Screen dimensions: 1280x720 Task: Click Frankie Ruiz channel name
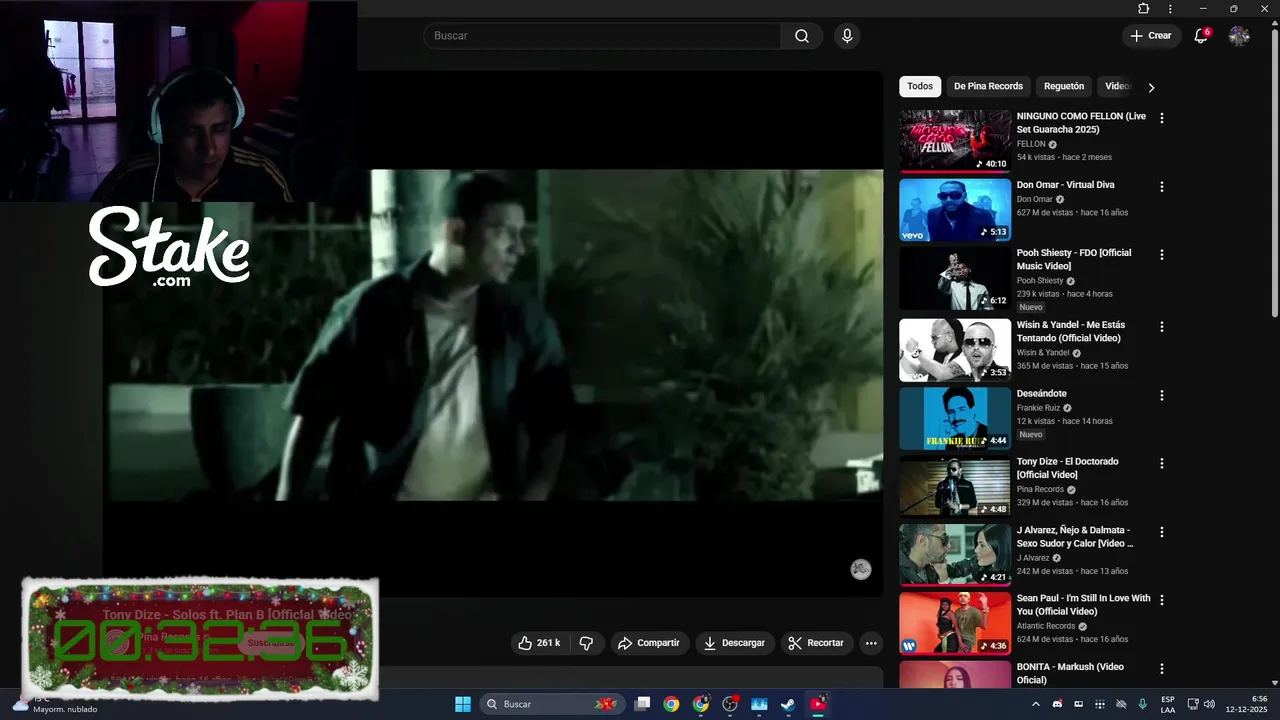1038,408
